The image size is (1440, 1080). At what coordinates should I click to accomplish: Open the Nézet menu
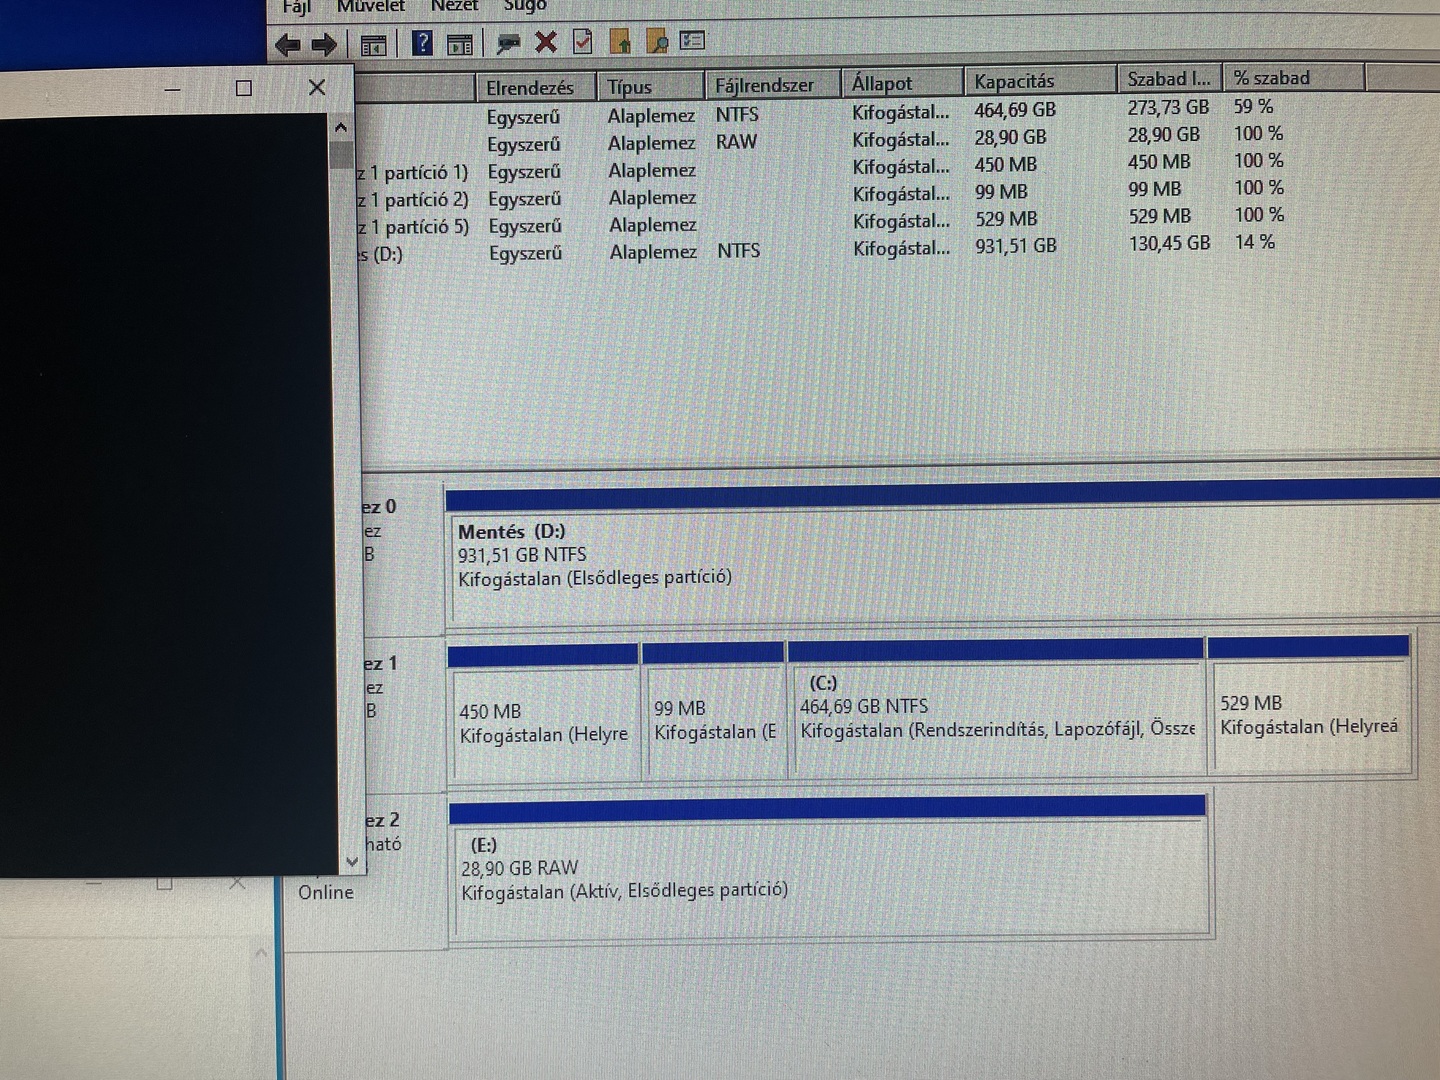pyautogui.click(x=454, y=6)
